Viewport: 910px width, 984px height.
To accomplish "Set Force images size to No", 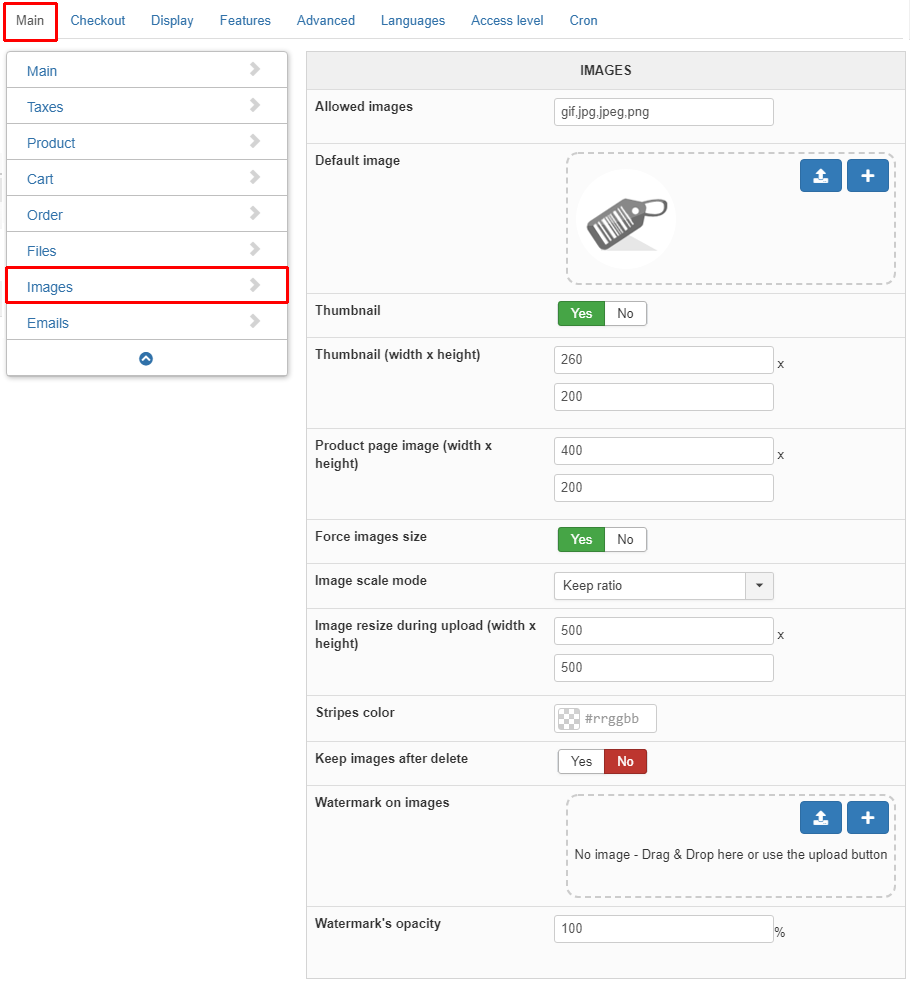I will (x=625, y=540).
